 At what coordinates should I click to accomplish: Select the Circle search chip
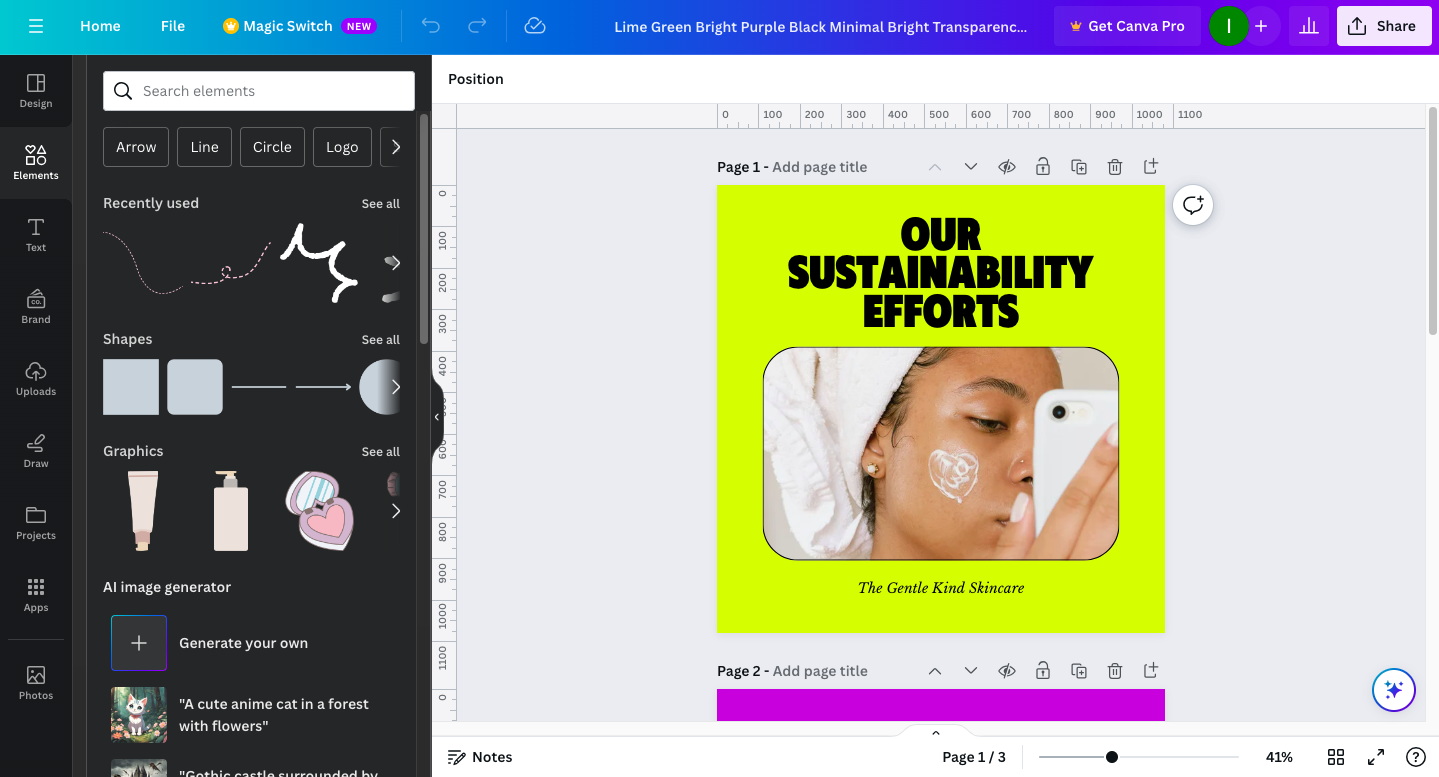(x=272, y=147)
